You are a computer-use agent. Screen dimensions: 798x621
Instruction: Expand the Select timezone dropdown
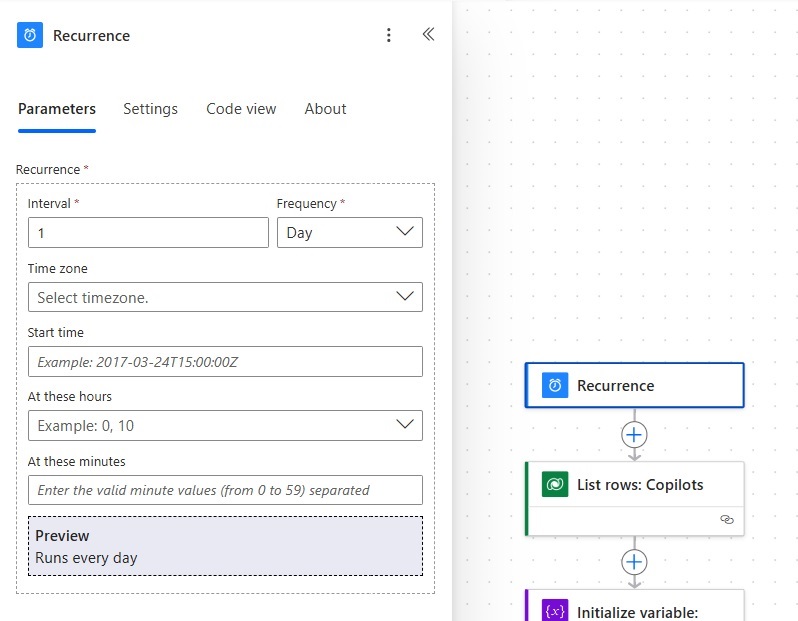(225, 297)
